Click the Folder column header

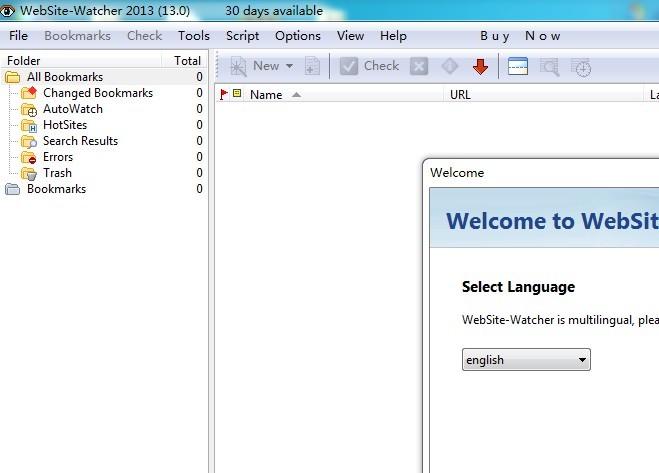coord(82,61)
